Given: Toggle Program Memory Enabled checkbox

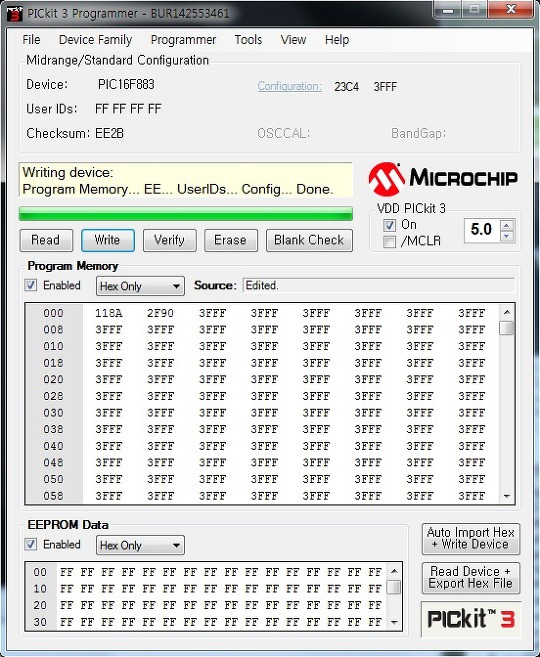Looking at the screenshot, I should (x=30, y=285).
